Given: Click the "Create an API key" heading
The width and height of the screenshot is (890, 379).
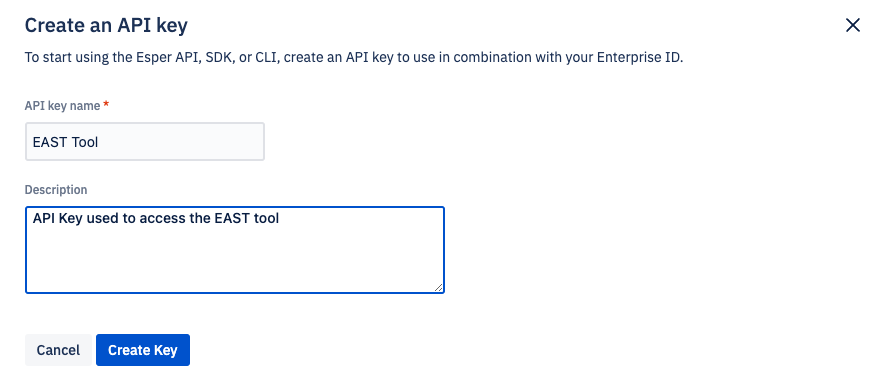Looking at the screenshot, I should pyautogui.click(x=106, y=26).
